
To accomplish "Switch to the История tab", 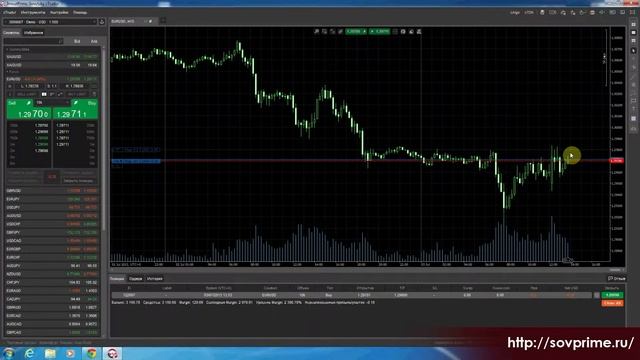I will pos(155,279).
